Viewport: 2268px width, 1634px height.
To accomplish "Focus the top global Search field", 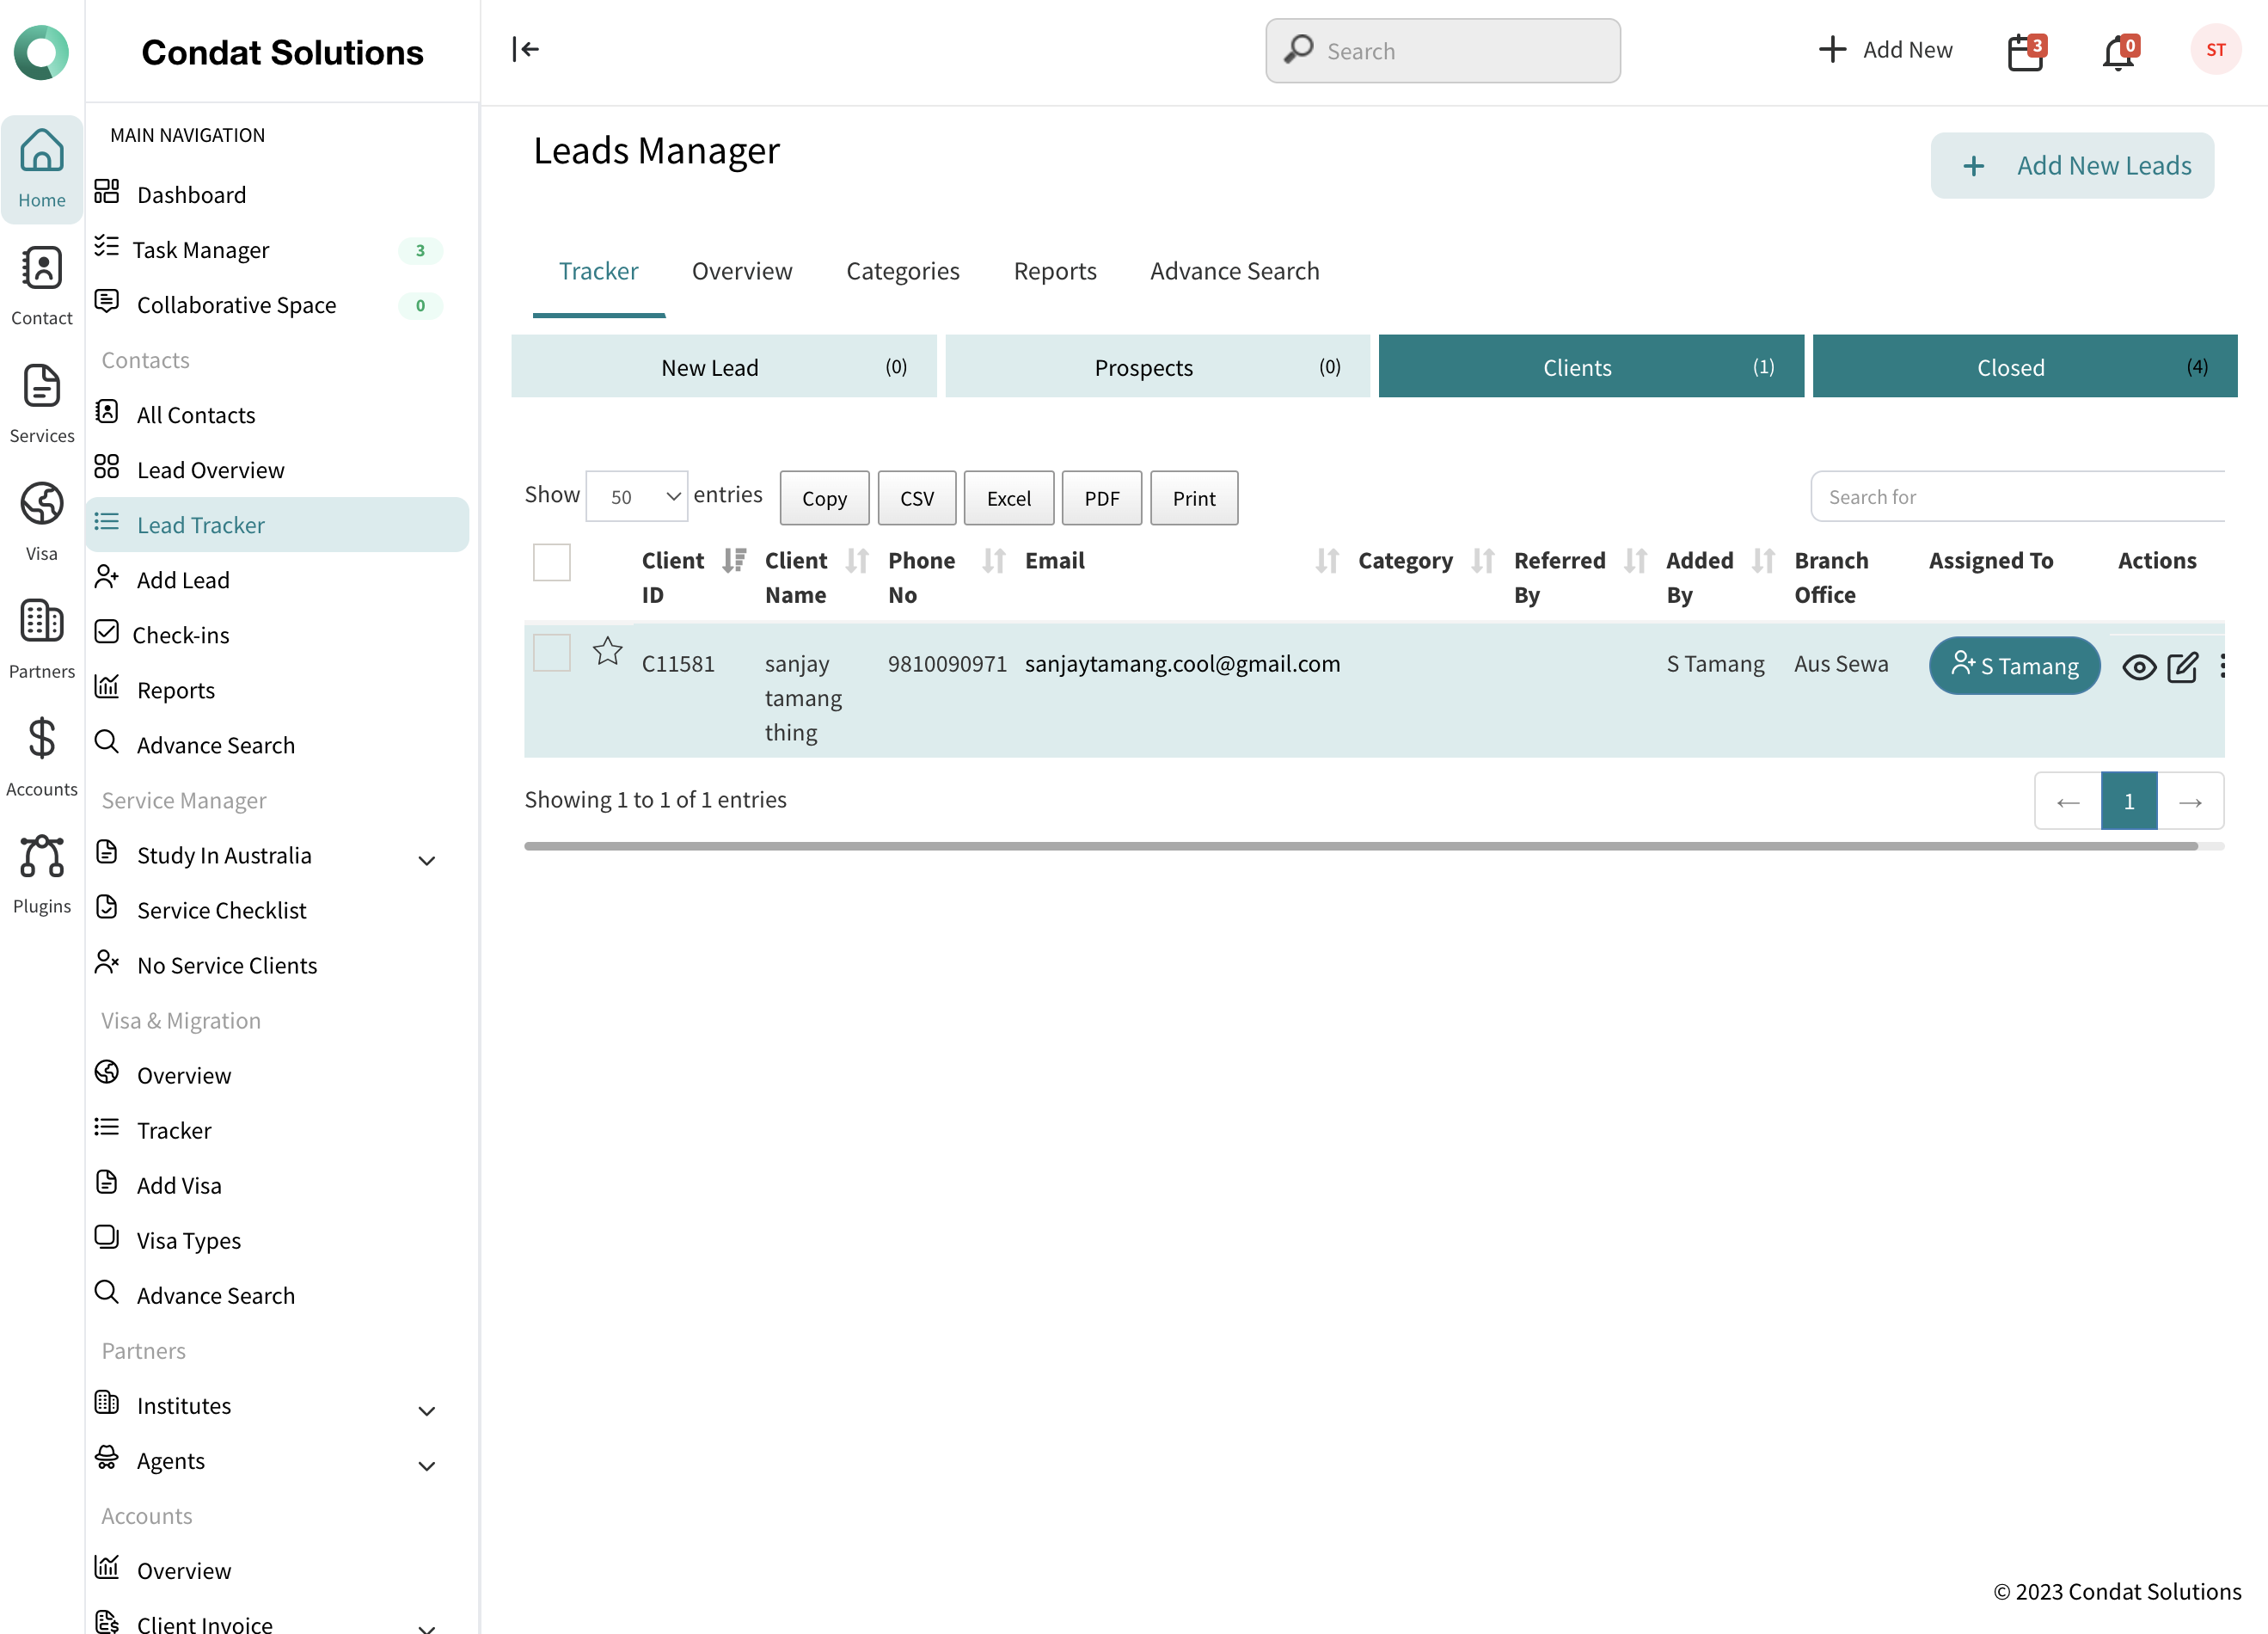I will 1443,51.
